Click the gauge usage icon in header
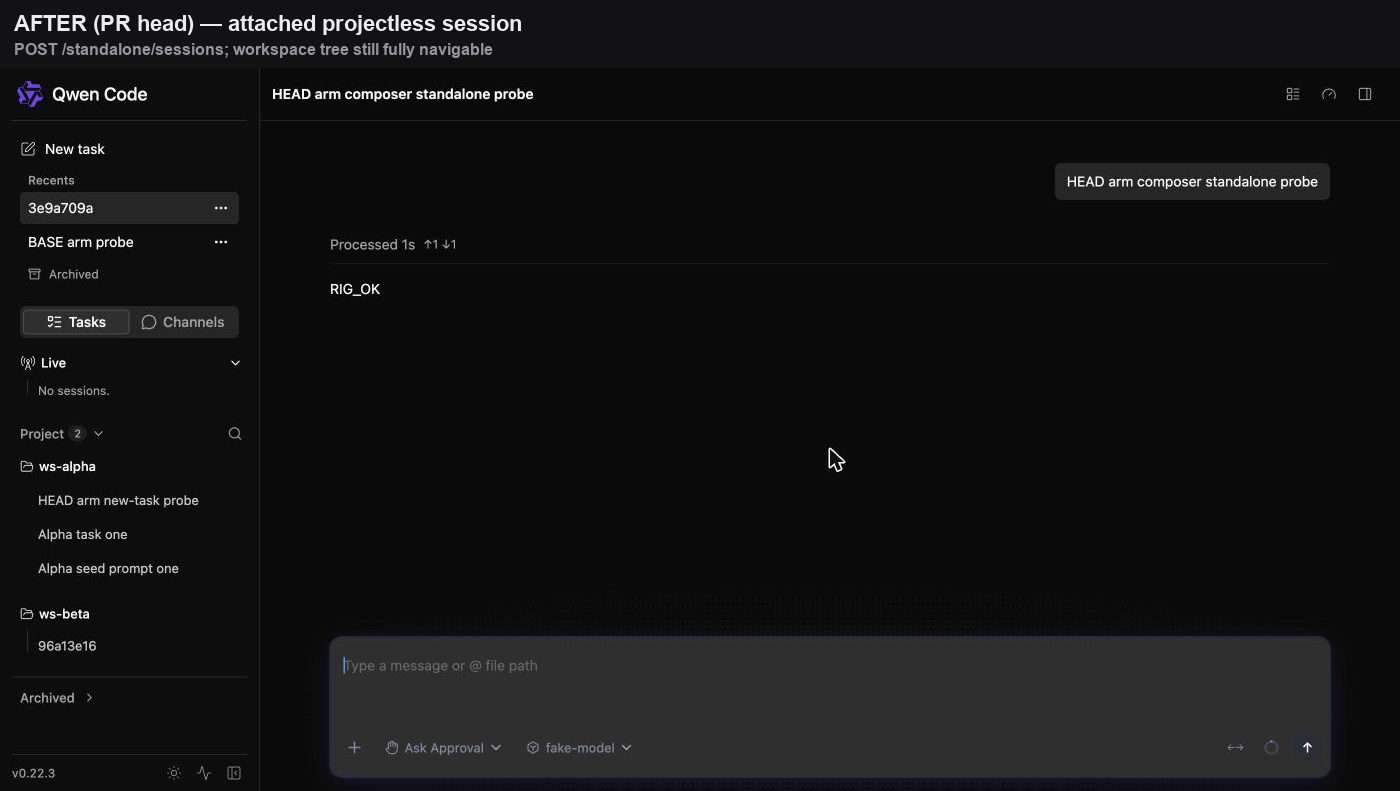This screenshot has width=1400, height=791. [1329, 94]
